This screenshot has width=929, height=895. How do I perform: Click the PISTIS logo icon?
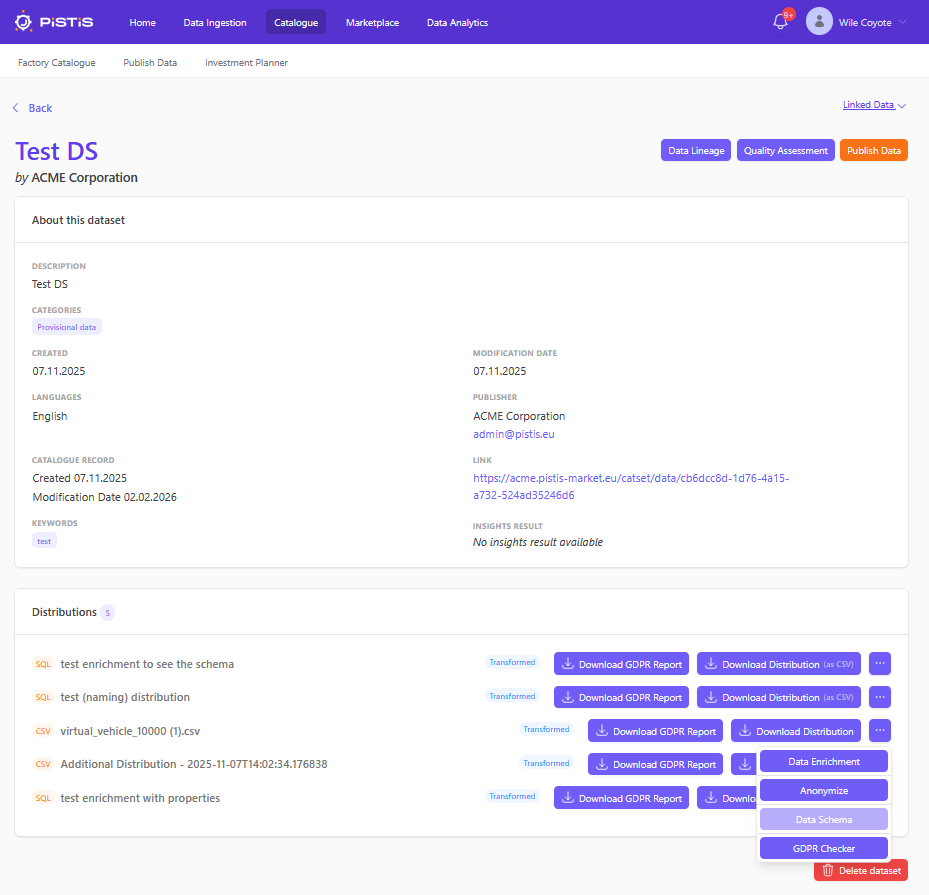click(23, 22)
